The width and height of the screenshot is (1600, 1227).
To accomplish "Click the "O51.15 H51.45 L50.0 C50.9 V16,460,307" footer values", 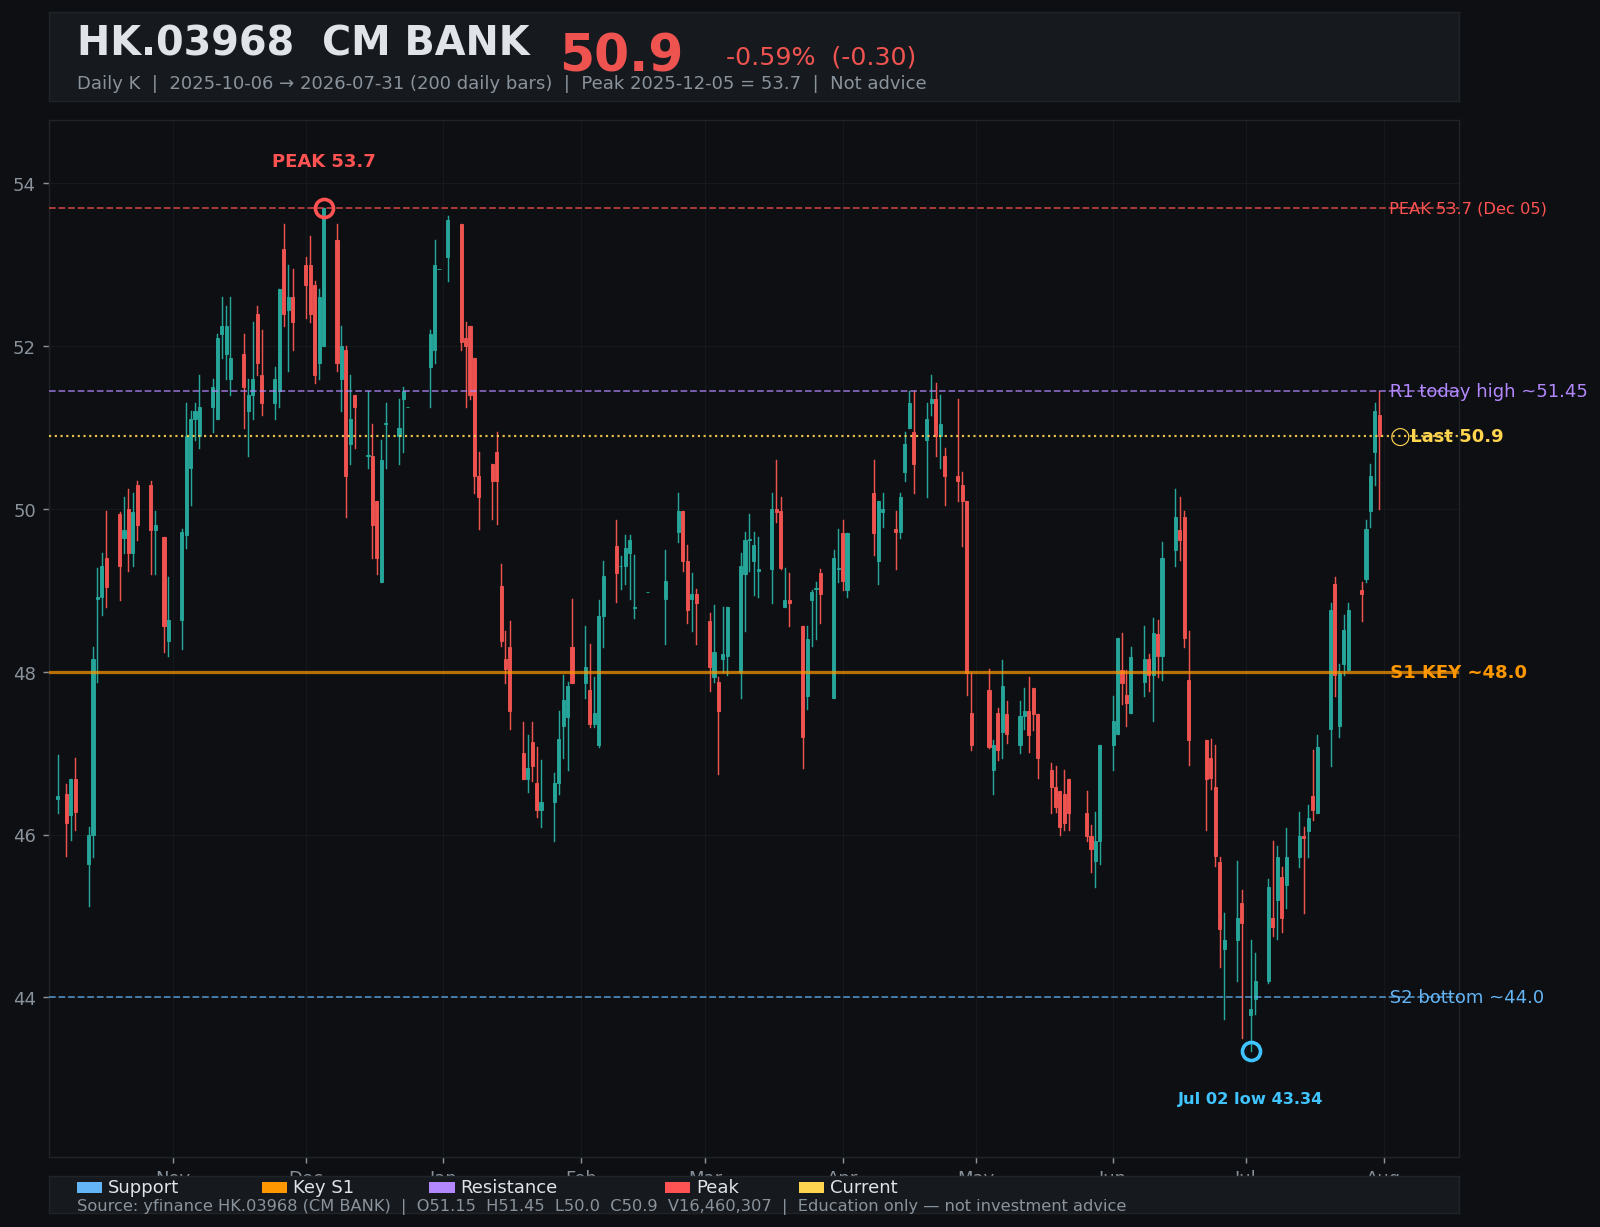I will (594, 1206).
